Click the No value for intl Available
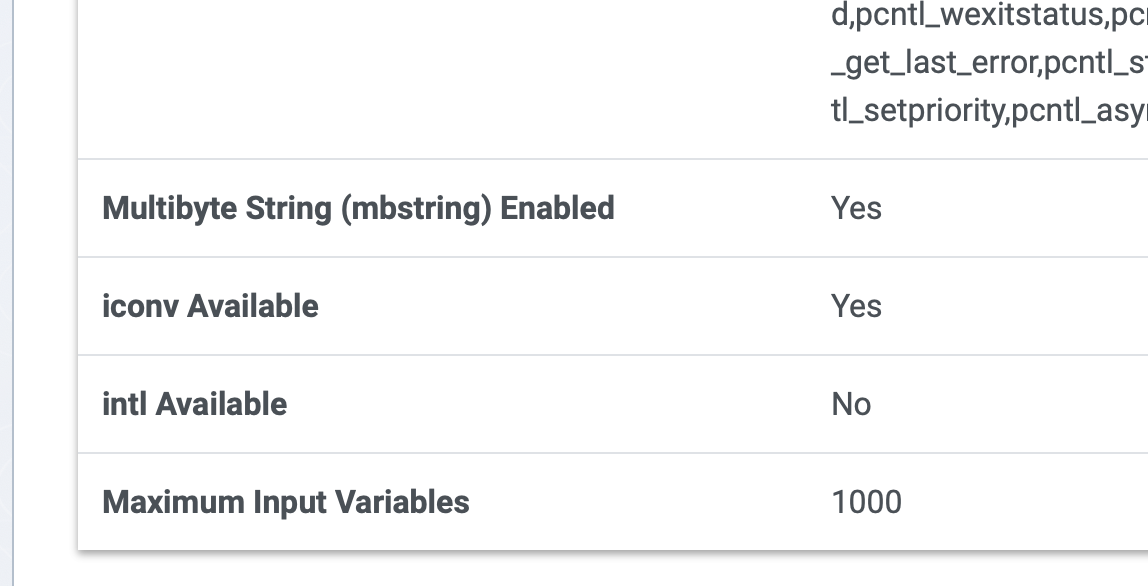This screenshot has height=586, width=1148. coord(851,404)
